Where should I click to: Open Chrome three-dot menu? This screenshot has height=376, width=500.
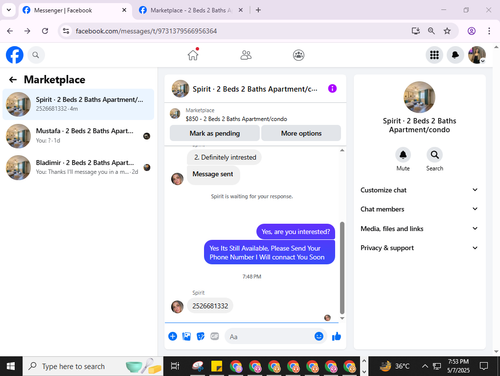(489, 31)
